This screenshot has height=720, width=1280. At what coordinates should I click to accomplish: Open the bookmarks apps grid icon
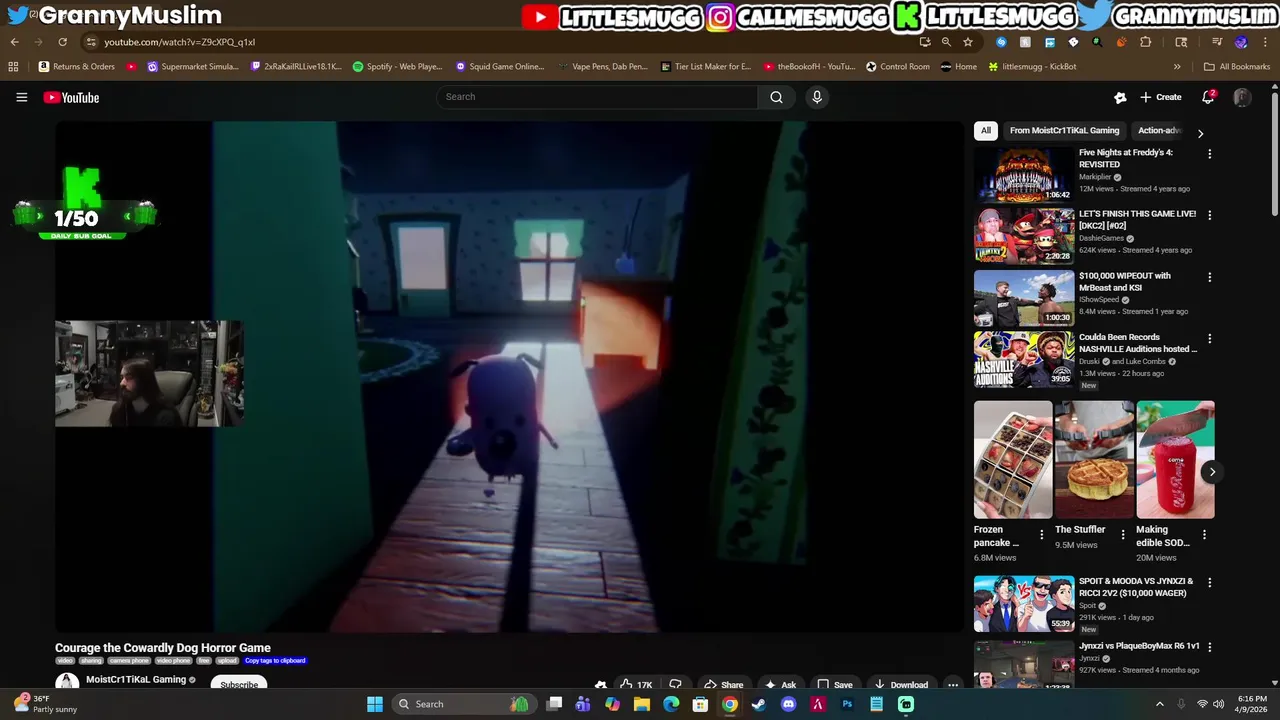tap(13, 67)
